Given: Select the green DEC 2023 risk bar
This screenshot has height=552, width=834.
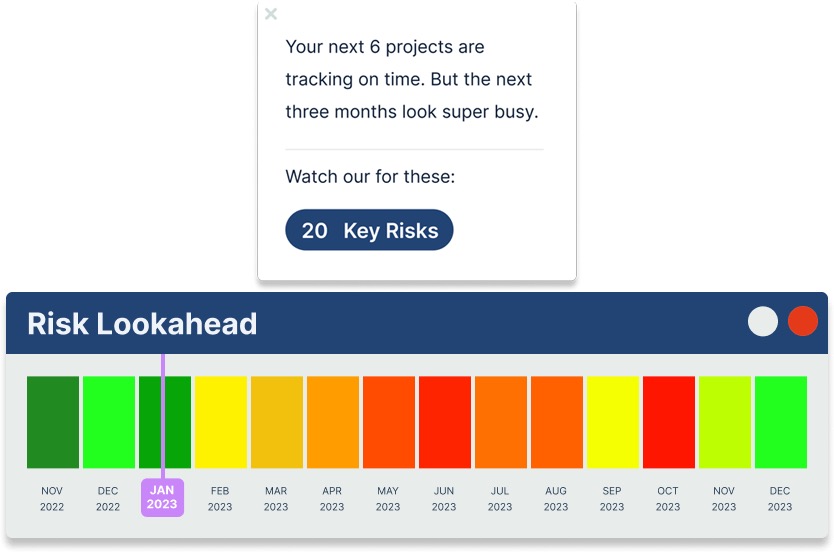Looking at the screenshot, I should (781, 422).
